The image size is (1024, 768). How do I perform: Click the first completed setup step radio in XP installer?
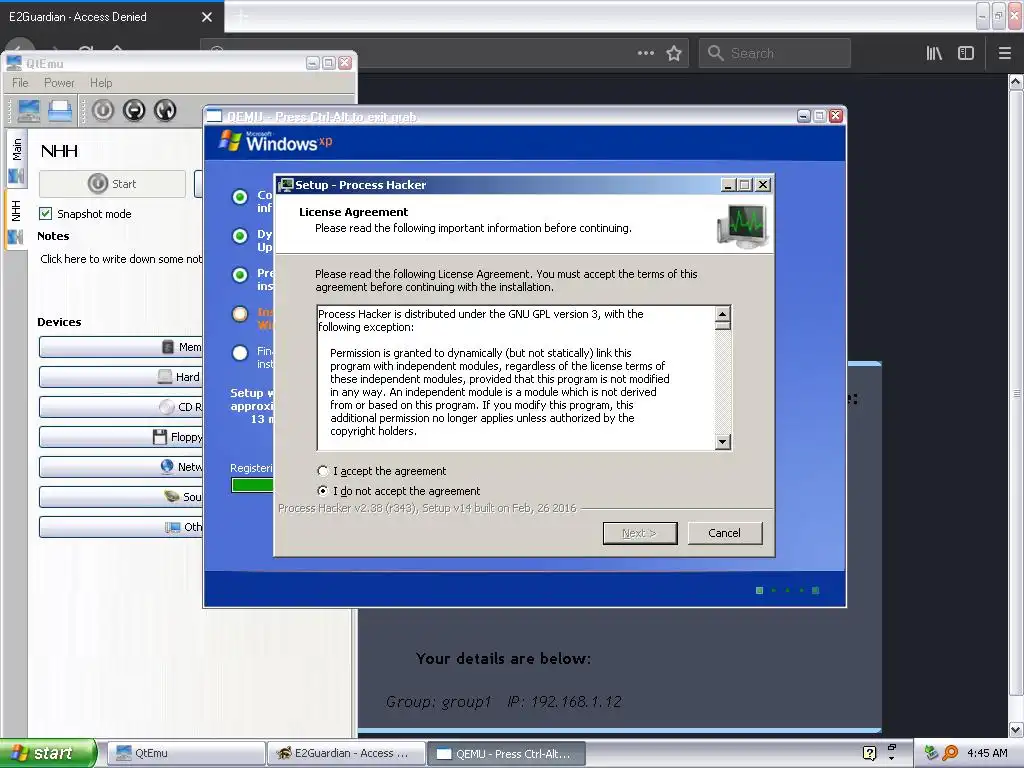pos(240,197)
